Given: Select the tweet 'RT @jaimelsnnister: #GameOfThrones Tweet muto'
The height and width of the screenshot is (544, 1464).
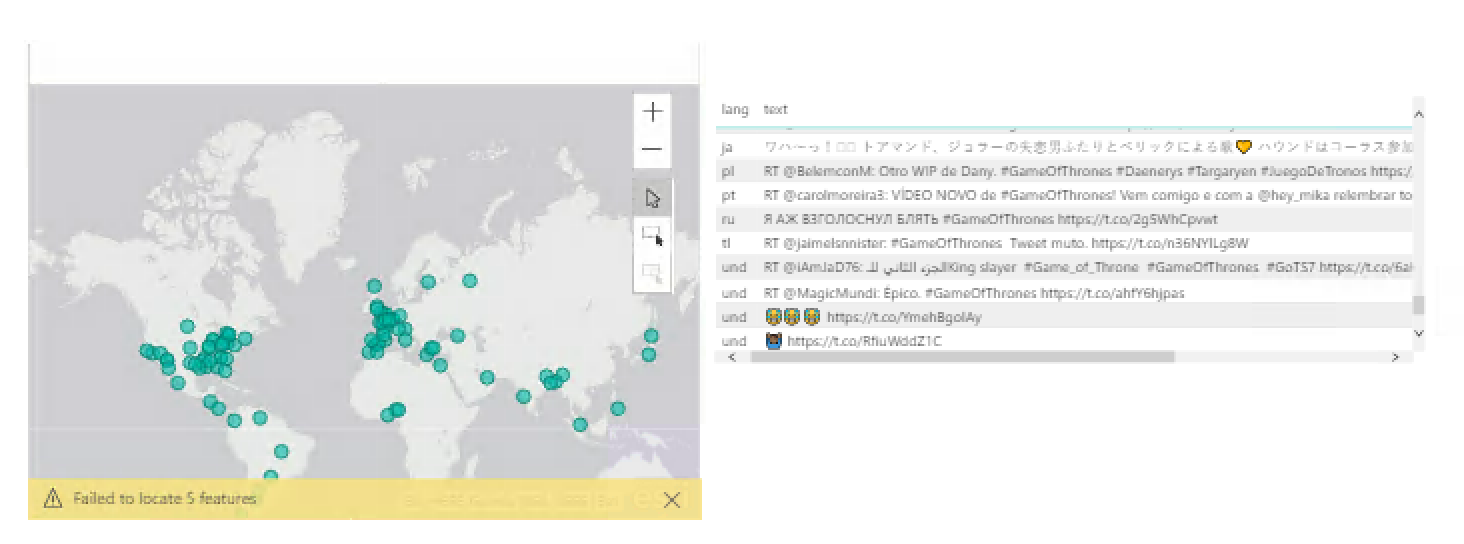Looking at the screenshot, I should coord(1006,243).
